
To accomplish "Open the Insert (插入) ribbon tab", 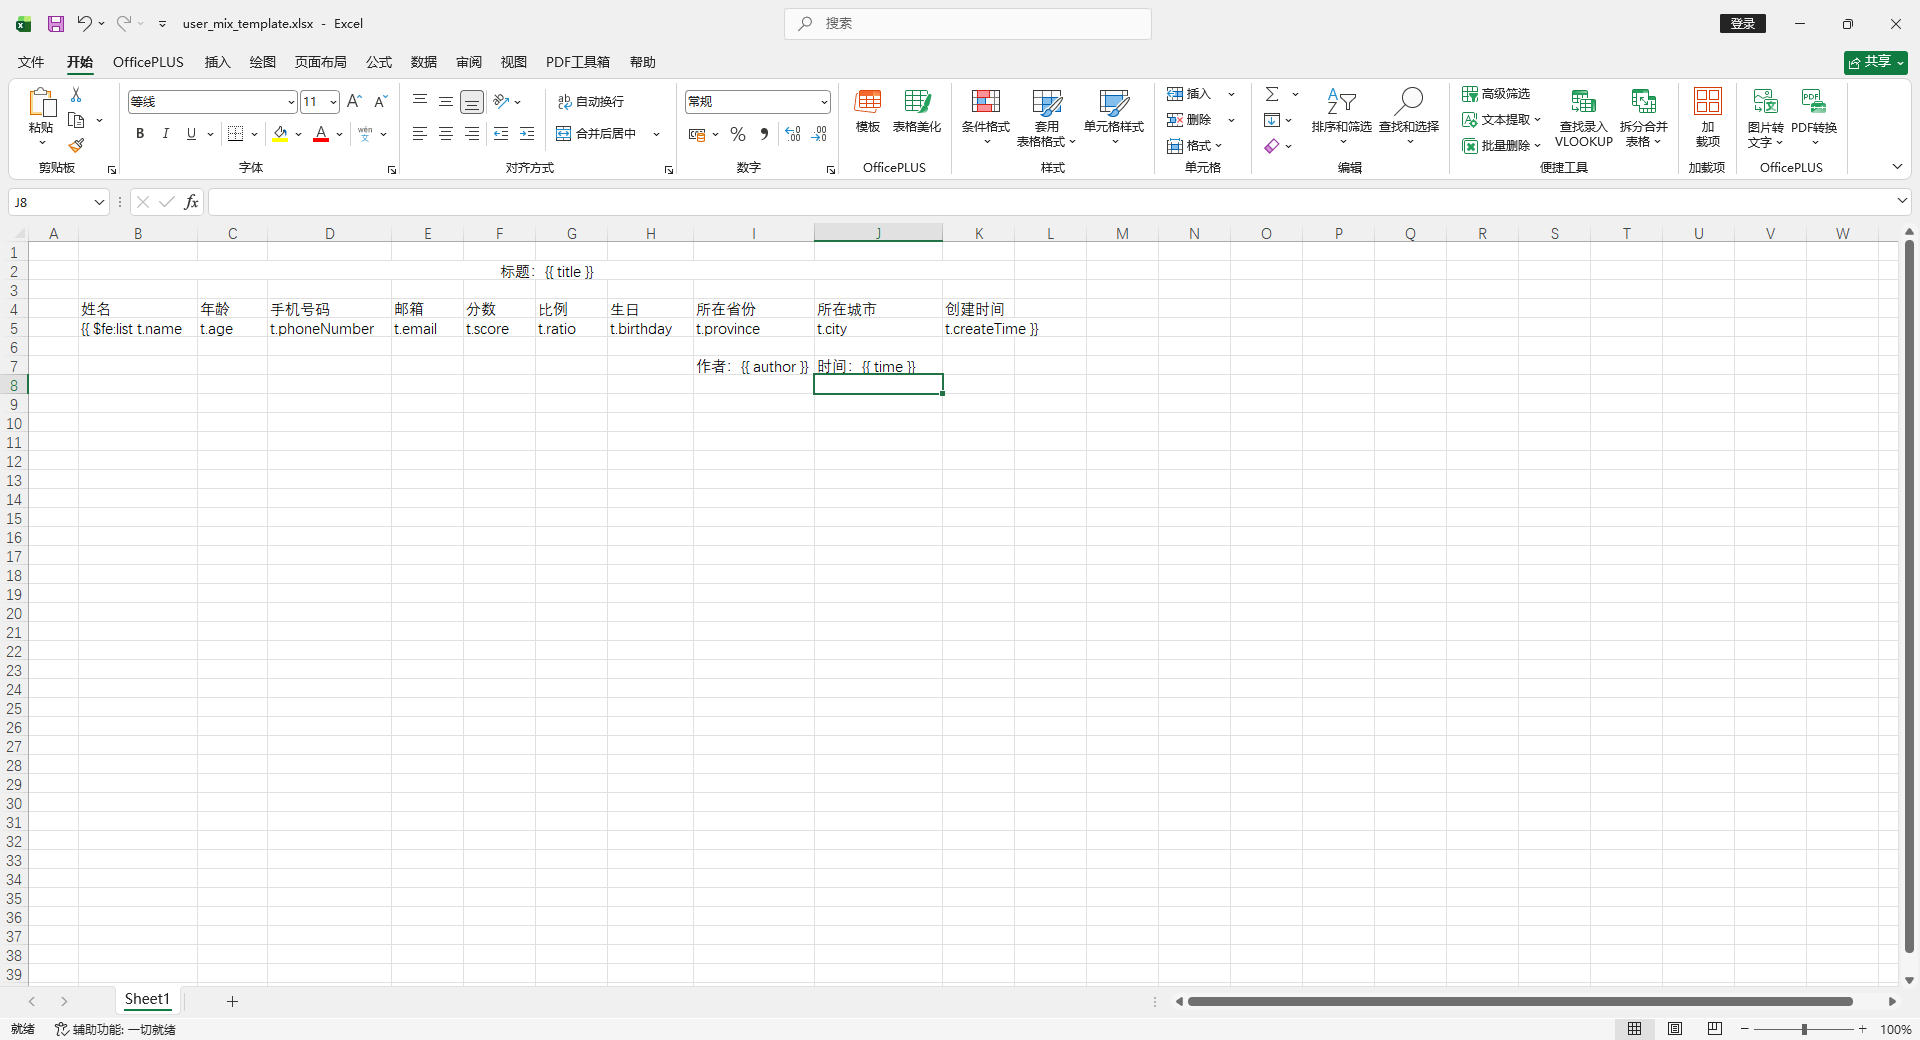I will (217, 62).
